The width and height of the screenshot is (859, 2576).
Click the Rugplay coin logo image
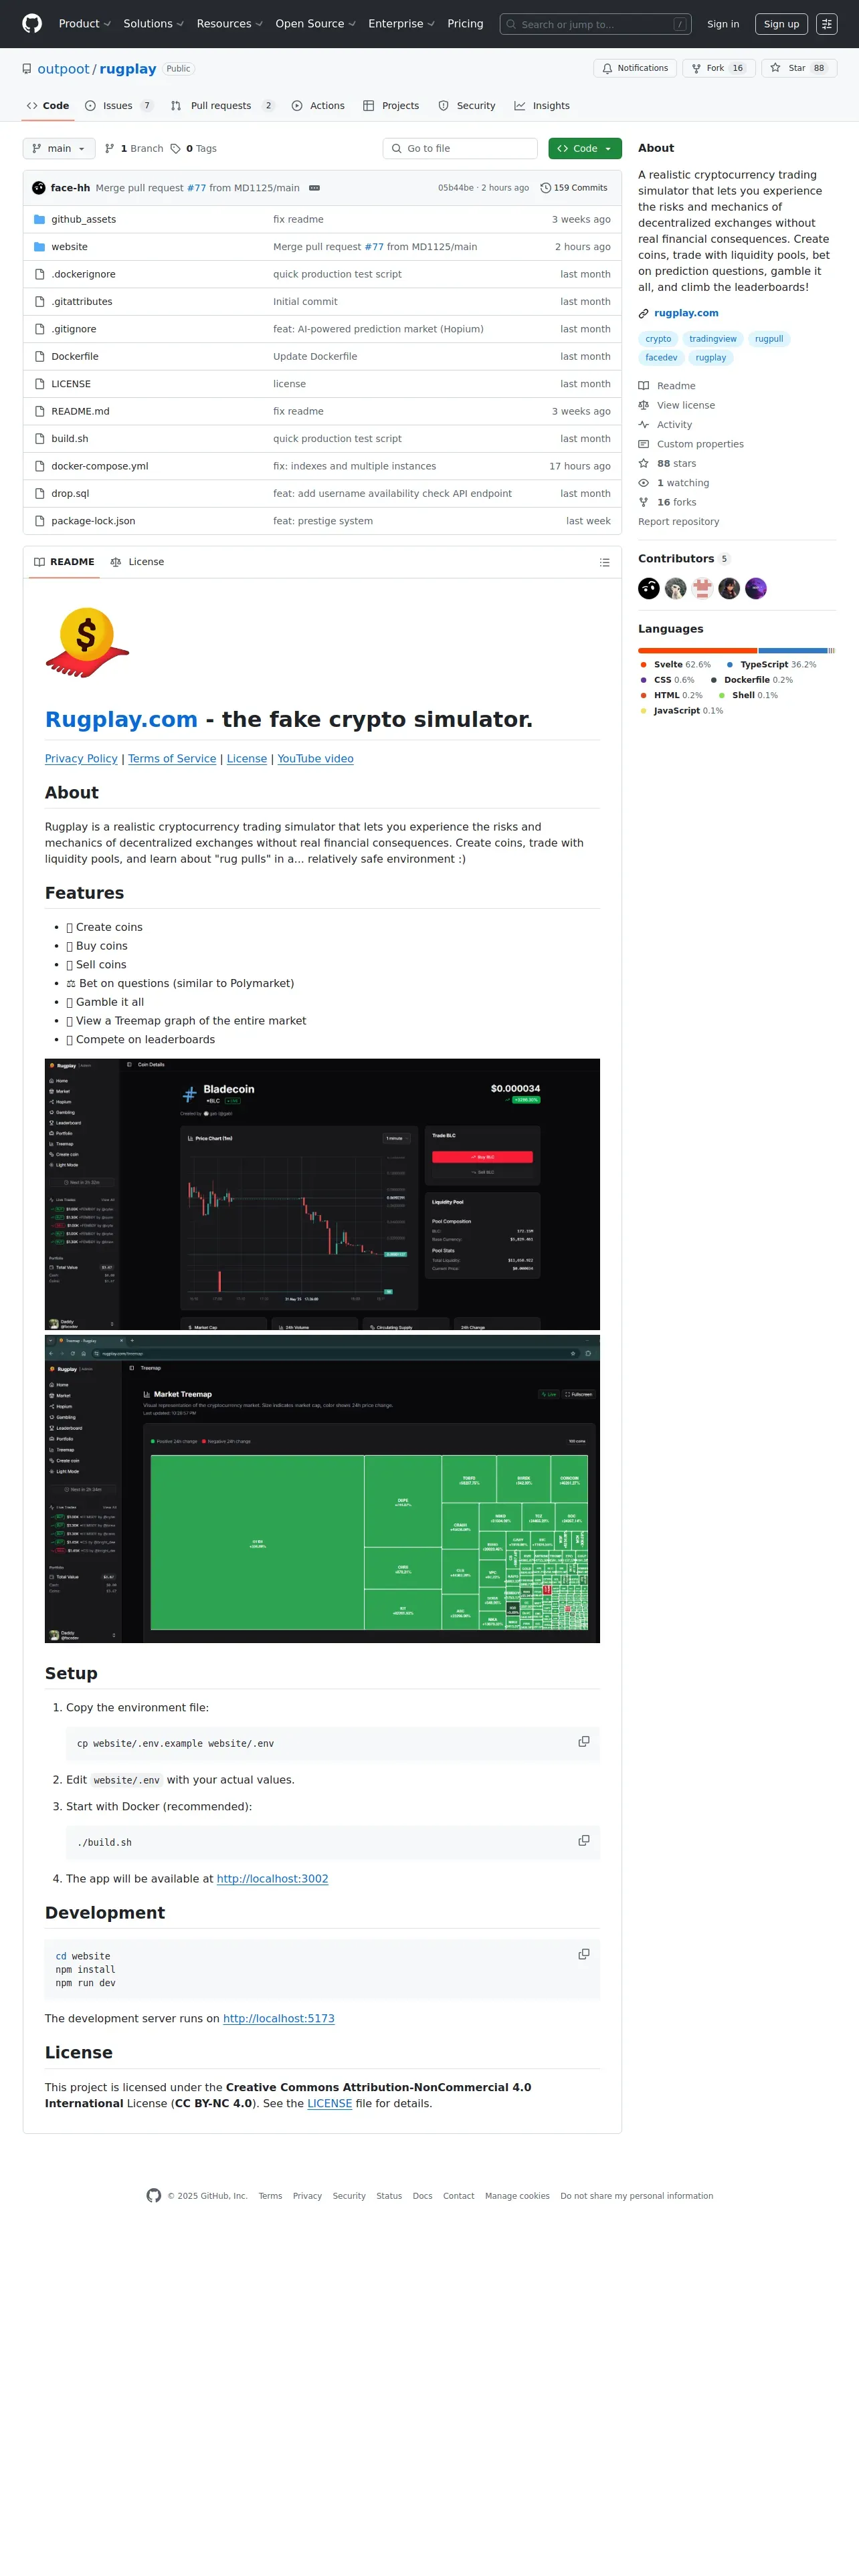(87, 643)
